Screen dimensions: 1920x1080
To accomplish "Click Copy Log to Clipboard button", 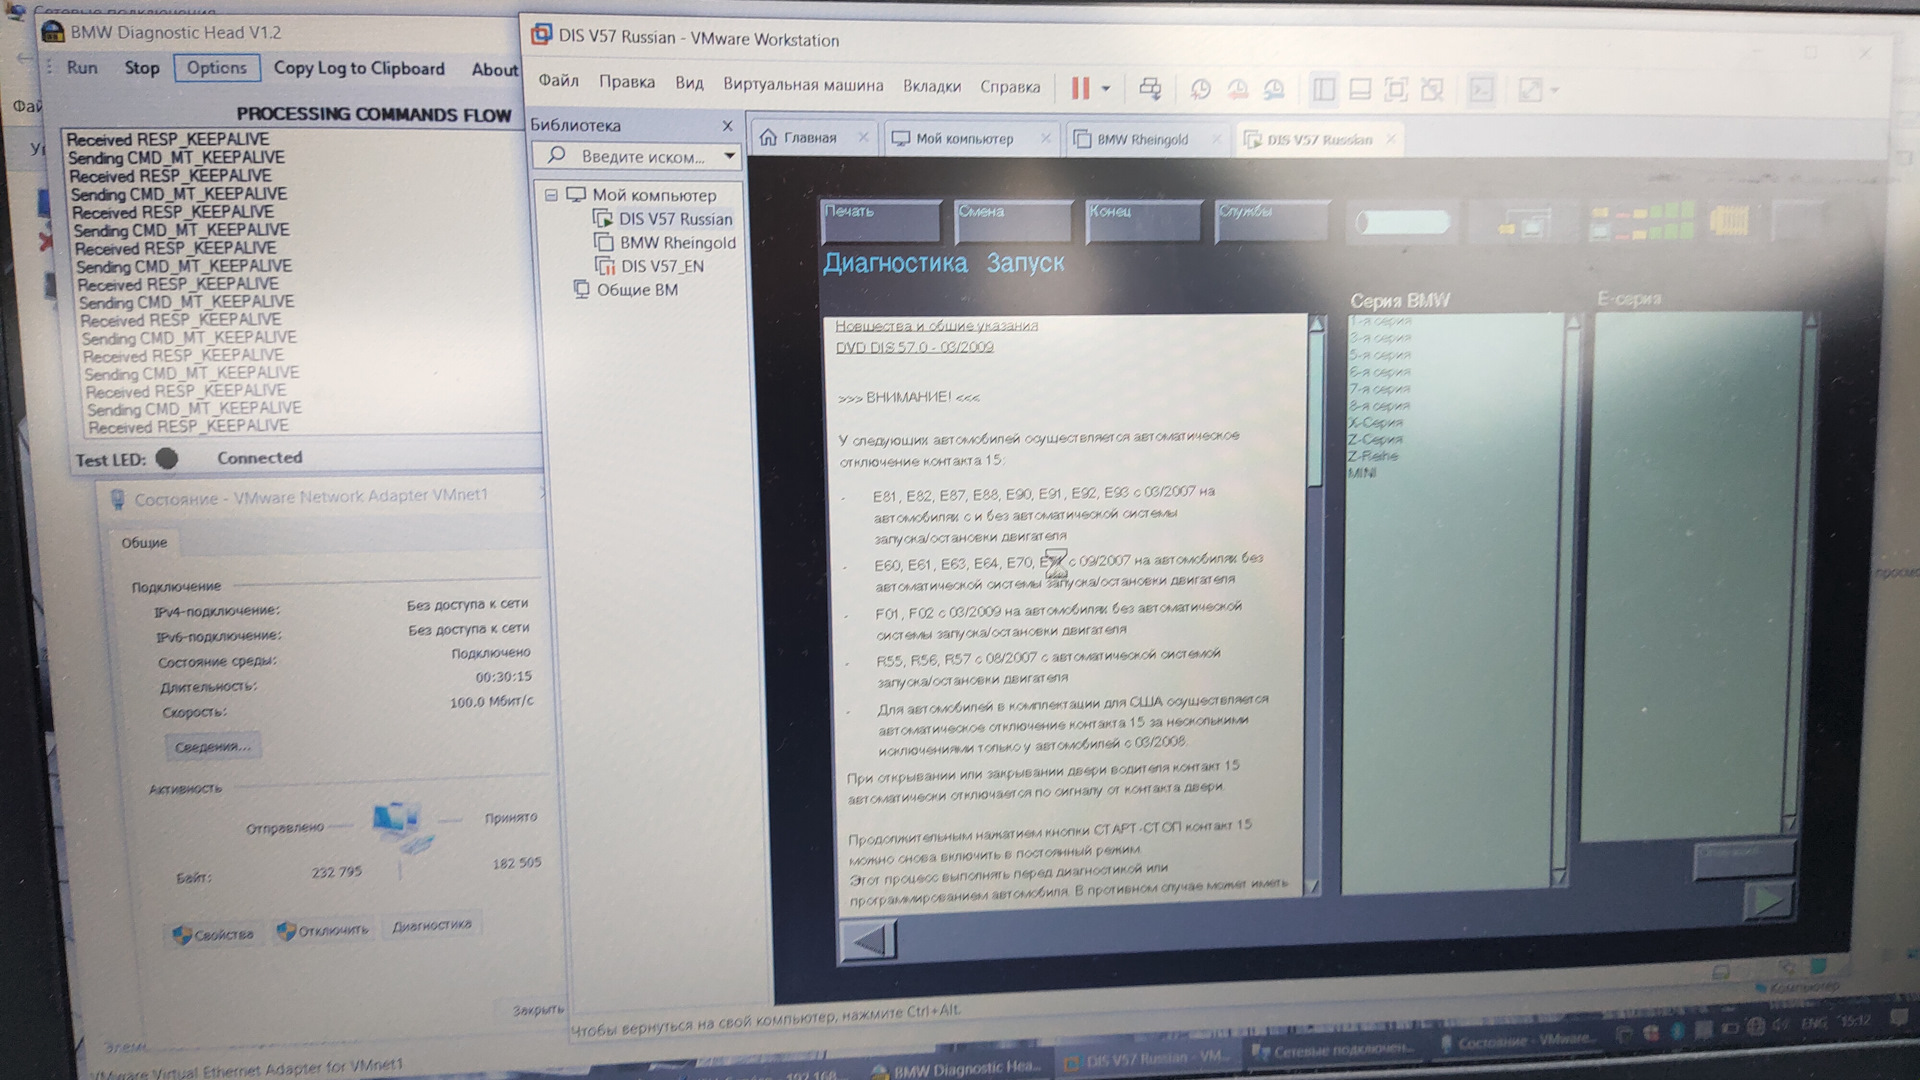I will pyautogui.click(x=359, y=67).
